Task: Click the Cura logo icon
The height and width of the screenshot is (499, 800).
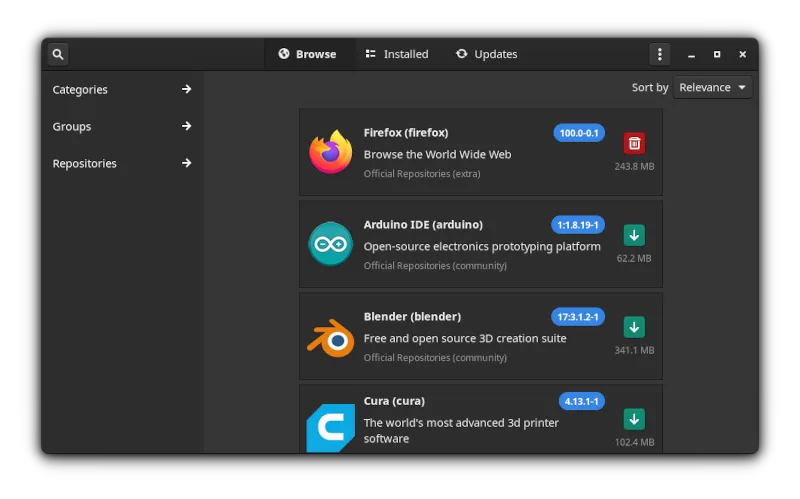Action: [x=331, y=428]
